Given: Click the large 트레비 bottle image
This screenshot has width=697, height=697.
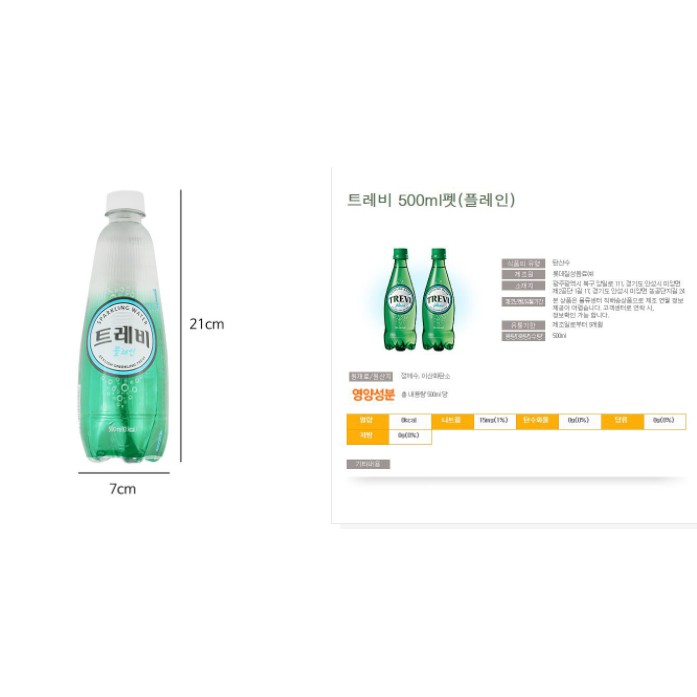Looking at the screenshot, I should click(x=124, y=327).
